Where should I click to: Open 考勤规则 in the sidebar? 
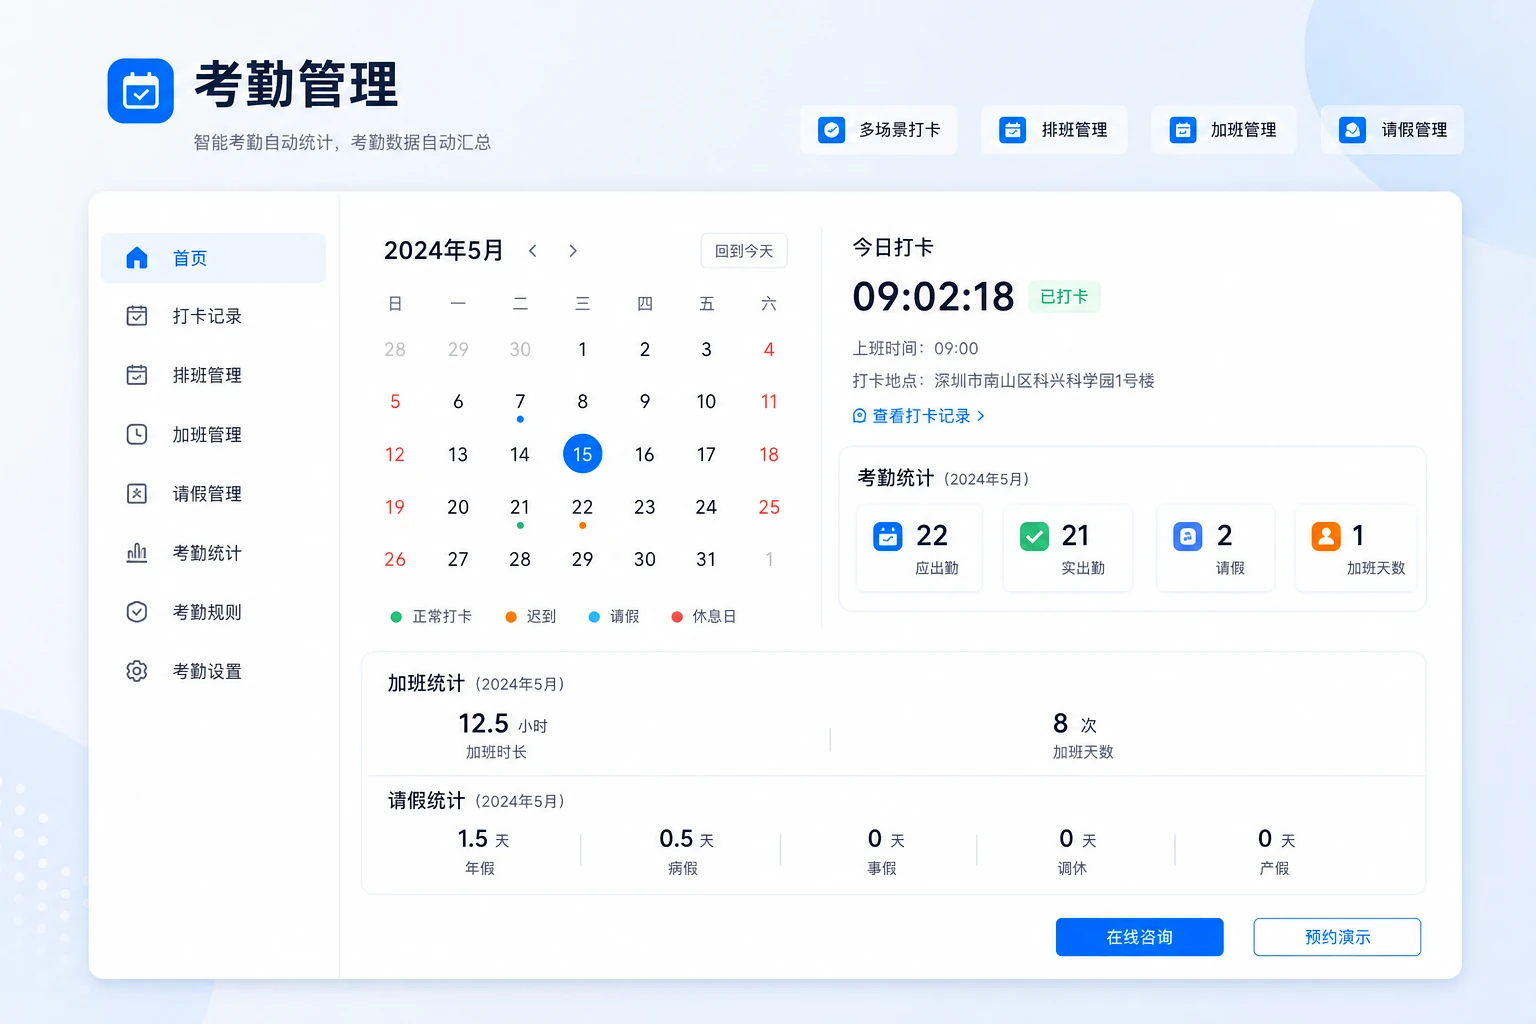click(213, 612)
